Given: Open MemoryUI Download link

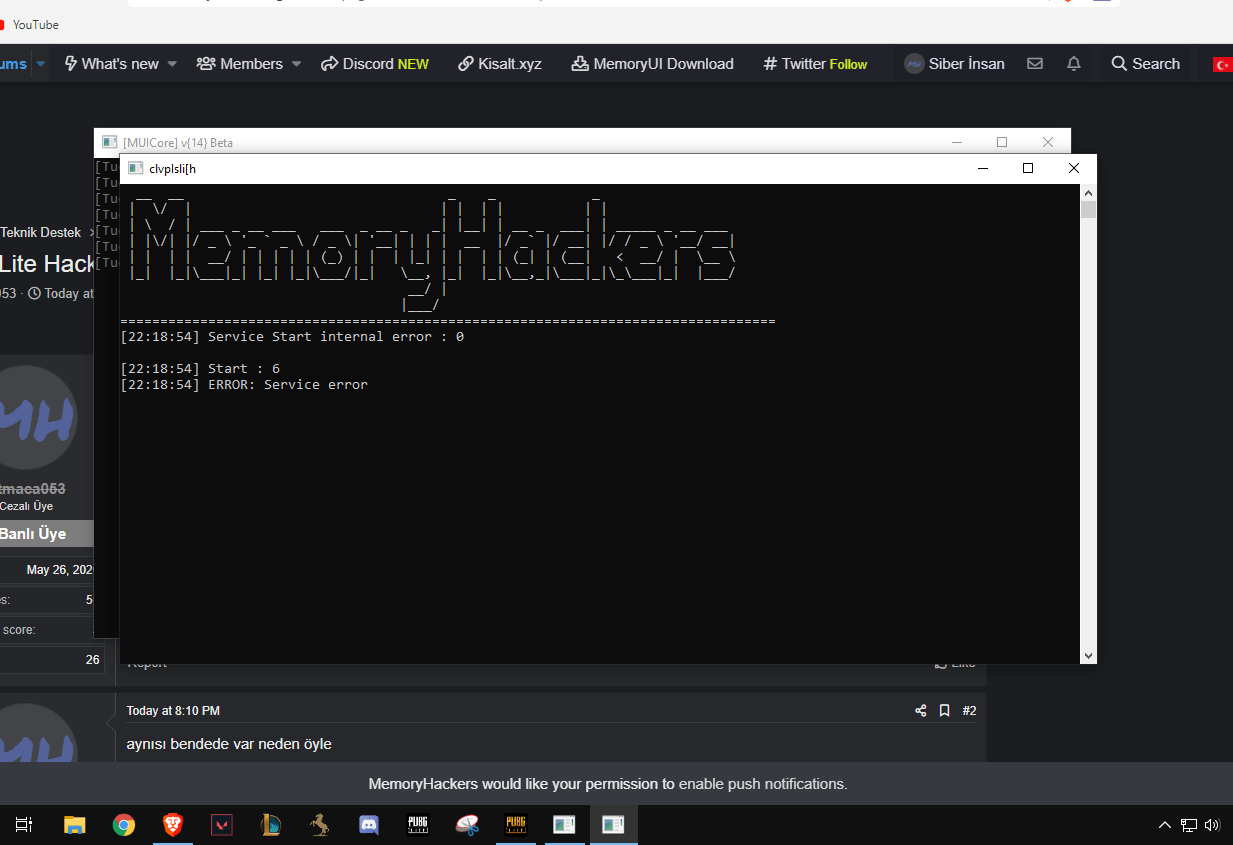Looking at the screenshot, I should [653, 63].
